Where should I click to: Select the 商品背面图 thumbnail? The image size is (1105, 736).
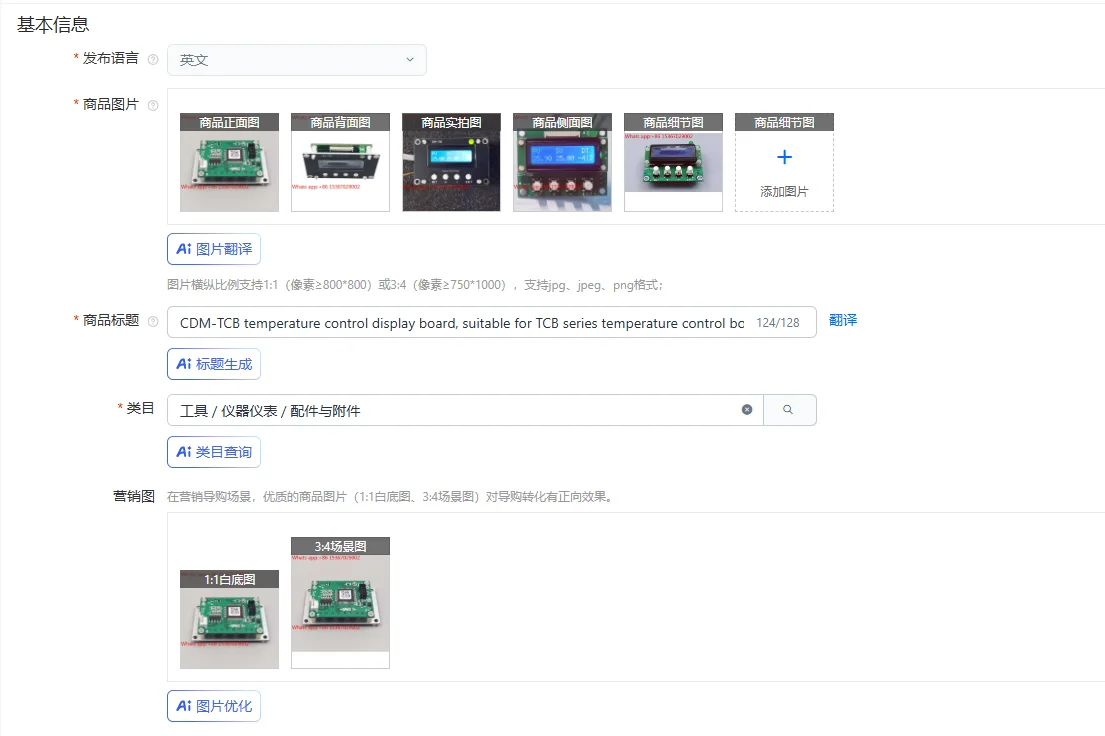point(340,162)
